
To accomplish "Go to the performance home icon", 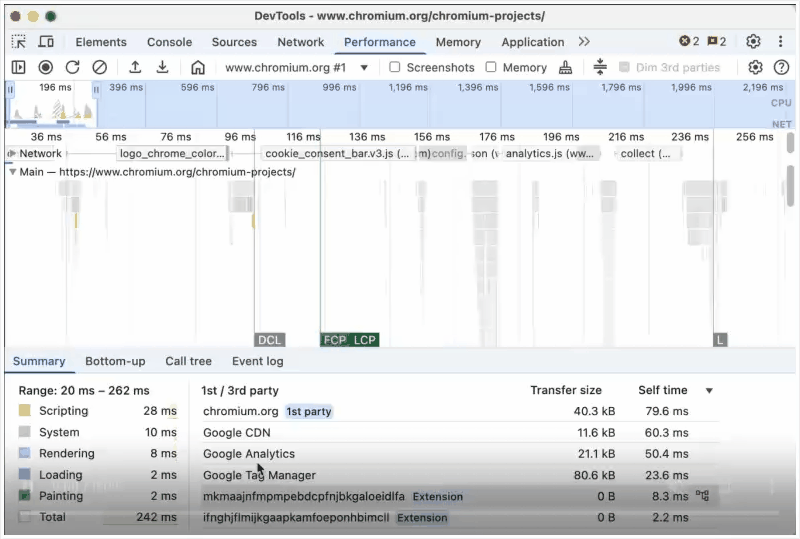I will [x=198, y=67].
